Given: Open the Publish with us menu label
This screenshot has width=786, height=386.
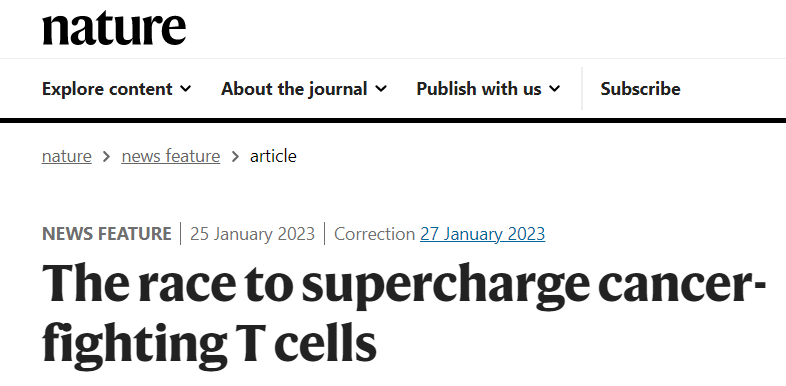Looking at the screenshot, I should 479,89.
